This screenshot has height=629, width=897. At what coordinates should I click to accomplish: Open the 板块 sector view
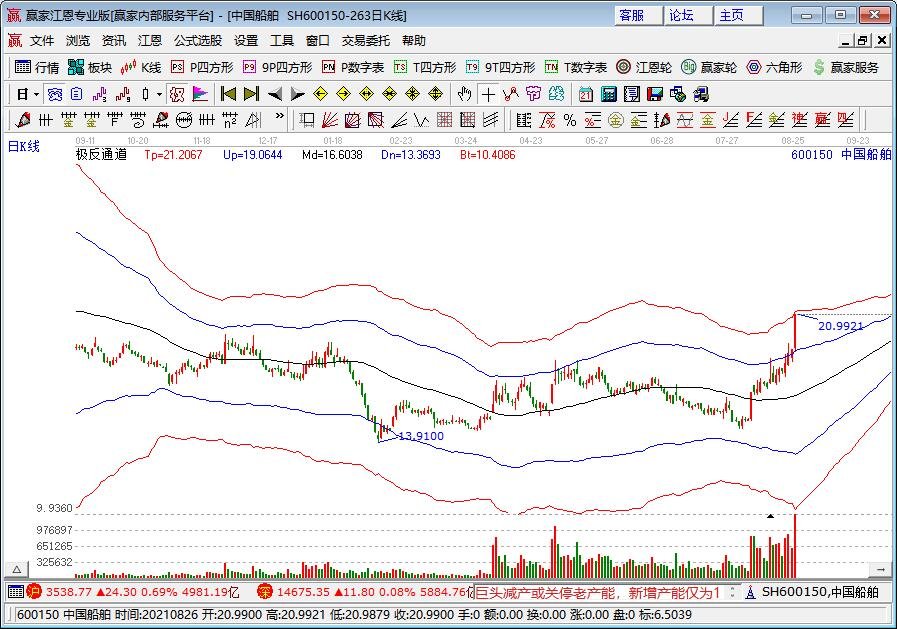pos(89,67)
